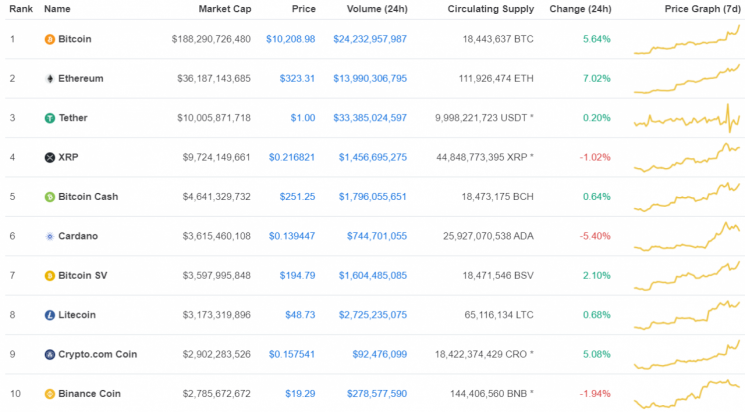Open the Litecoin name link
This screenshot has height=412, width=745.
77,315
